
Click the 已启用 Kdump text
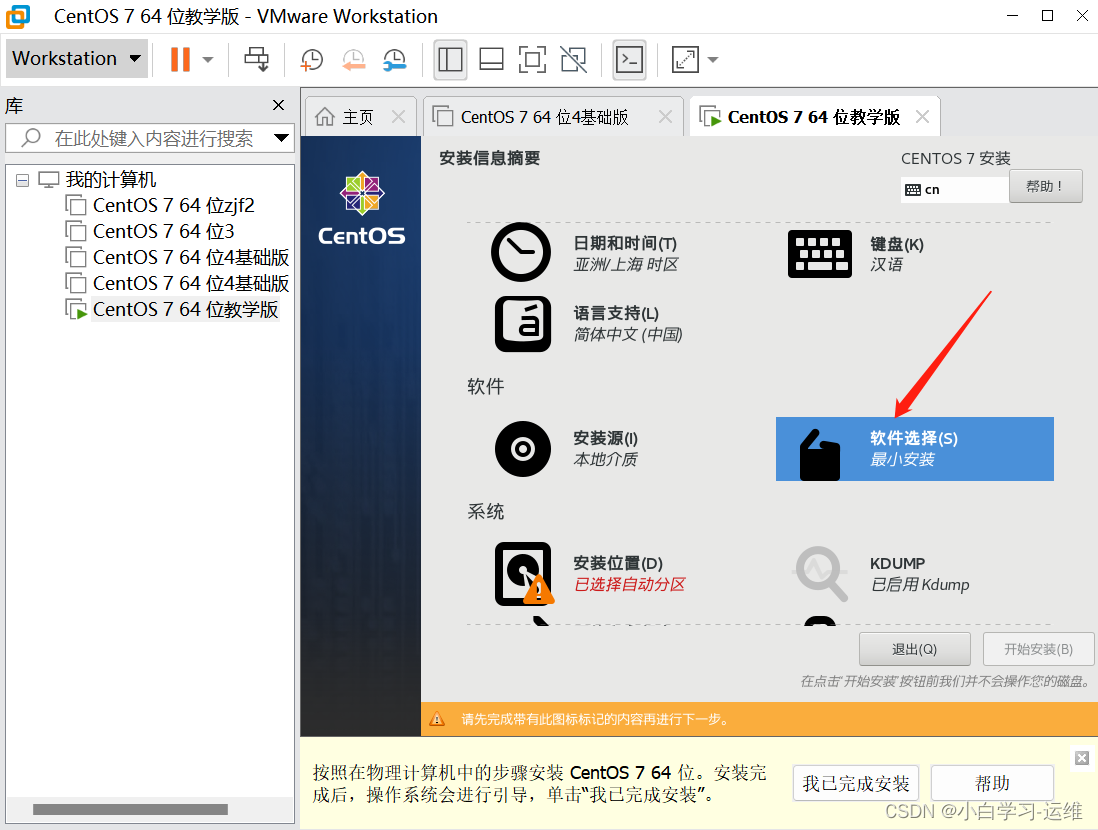[x=919, y=584]
